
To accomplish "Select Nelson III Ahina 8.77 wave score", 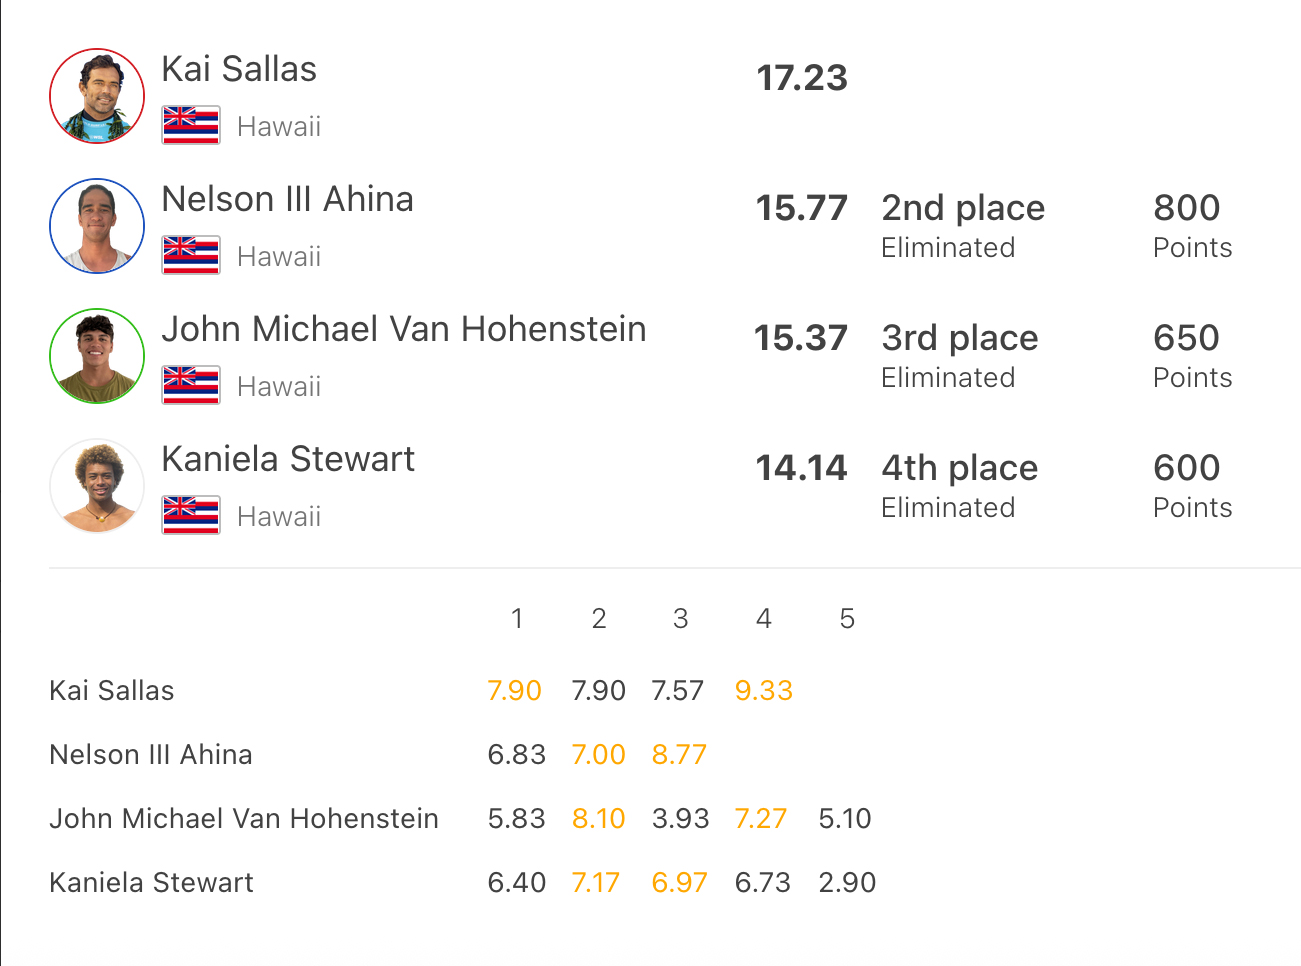I will 679,754.
